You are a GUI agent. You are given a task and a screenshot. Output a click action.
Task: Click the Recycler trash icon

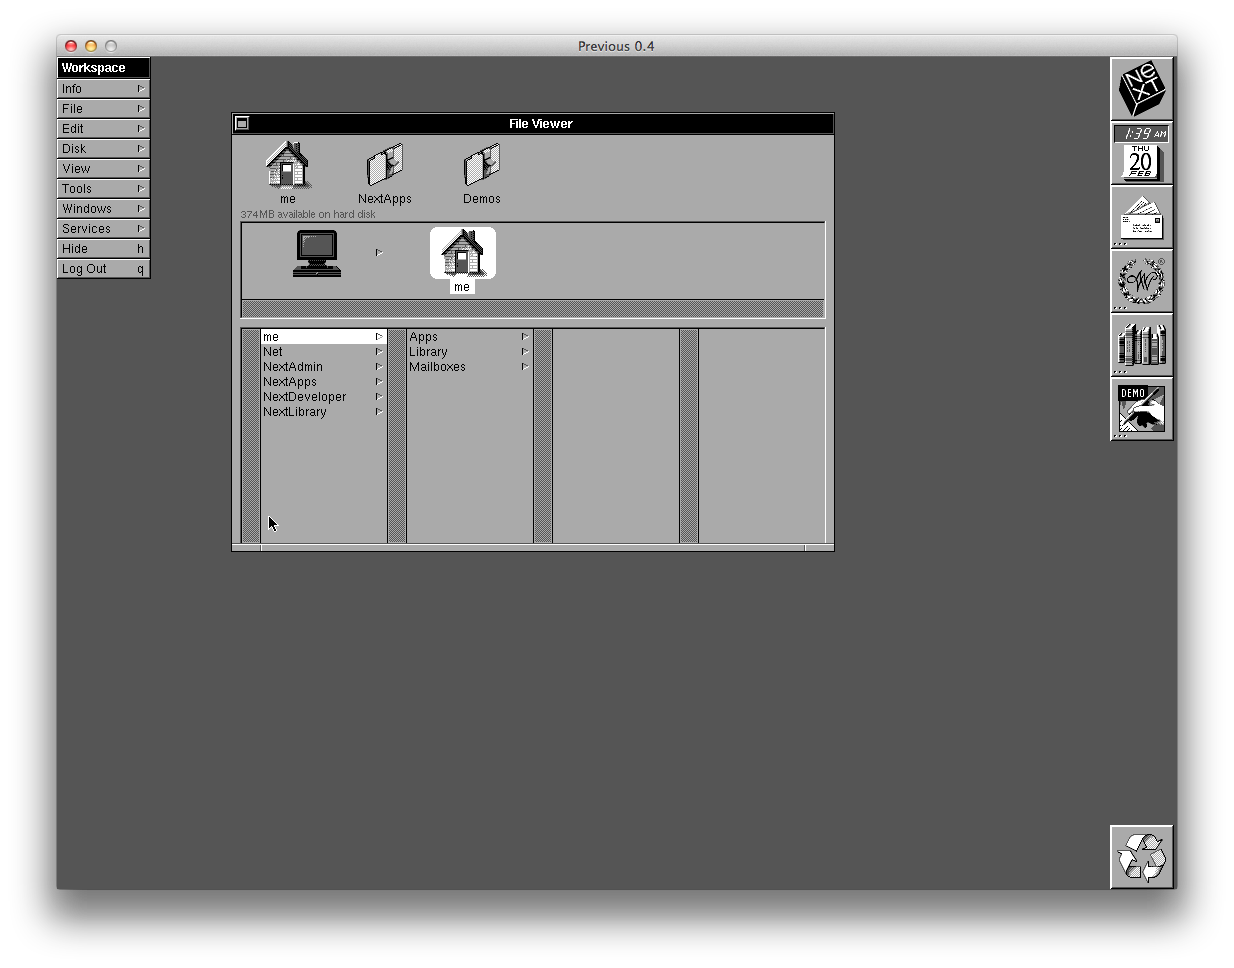point(1141,857)
